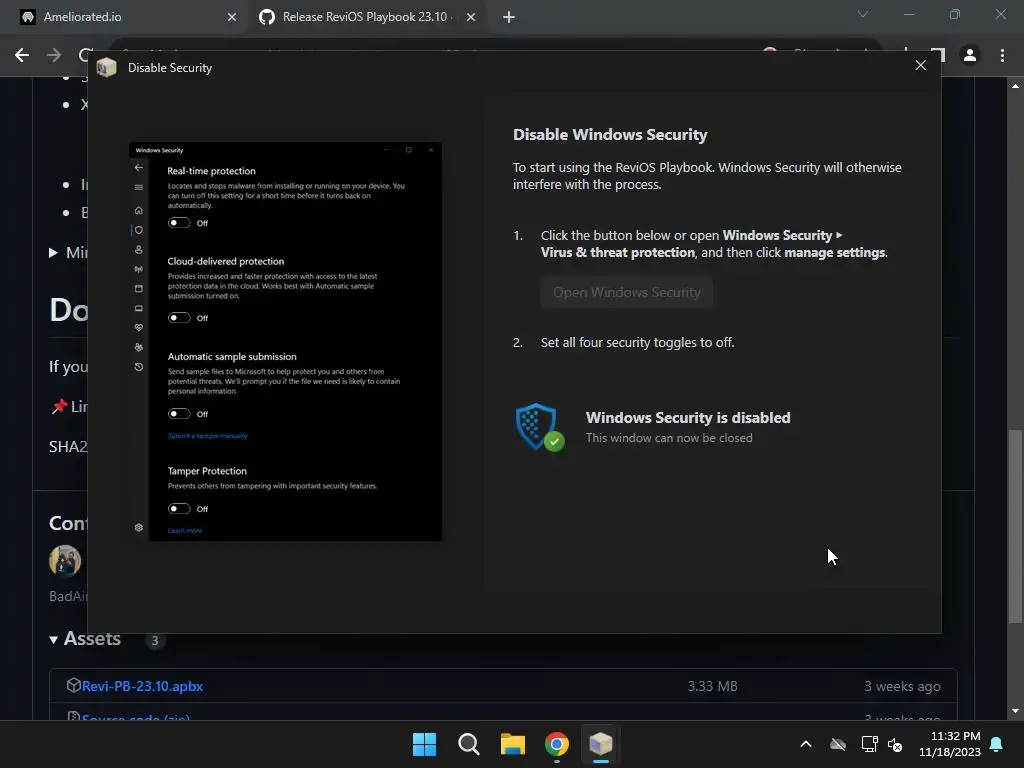Image resolution: width=1024 pixels, height=768 pixels.
Task: Click the Disable Security app icon in title bar
Action: click(106, 67)
